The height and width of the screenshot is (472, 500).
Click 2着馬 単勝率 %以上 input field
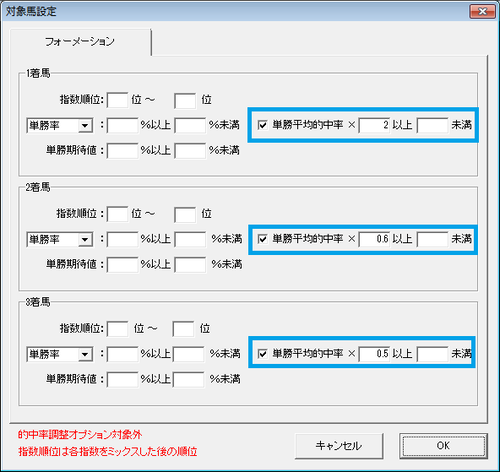(123, 239)
